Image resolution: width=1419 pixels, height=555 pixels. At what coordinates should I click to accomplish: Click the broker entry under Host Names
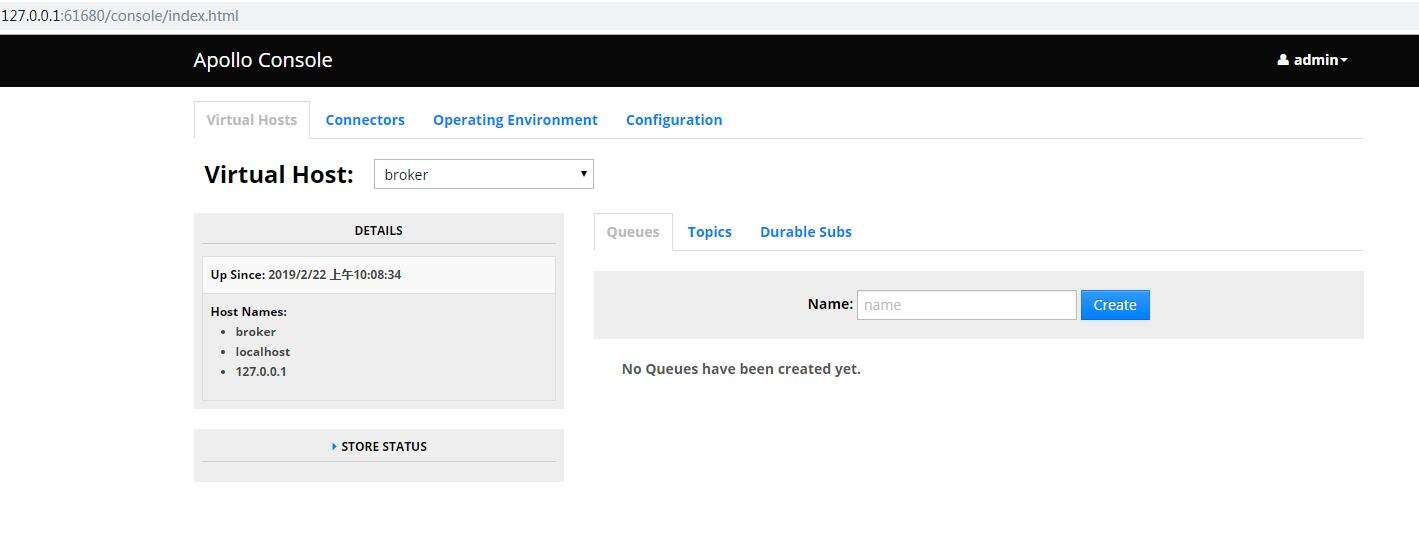click(x=256, y=332)
